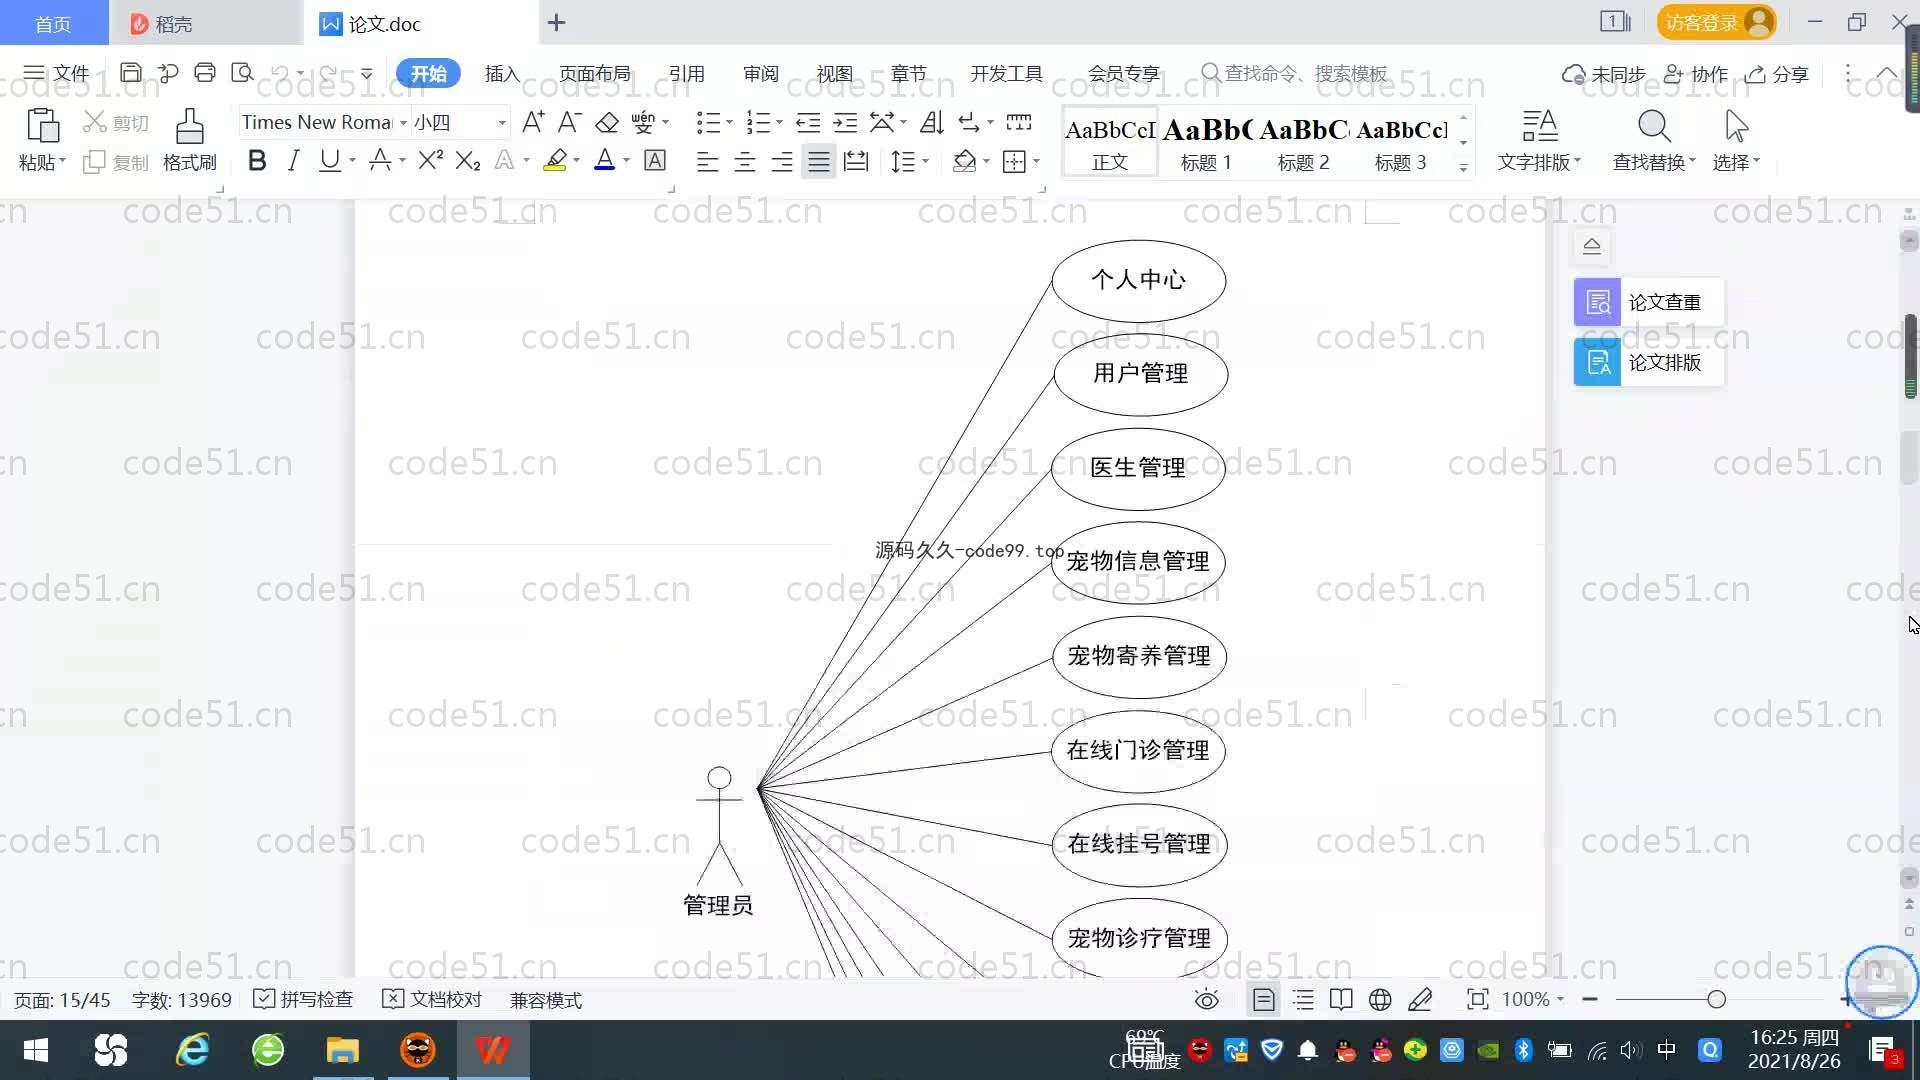Open WPS app in Windows taskbar

(493, 1050)
